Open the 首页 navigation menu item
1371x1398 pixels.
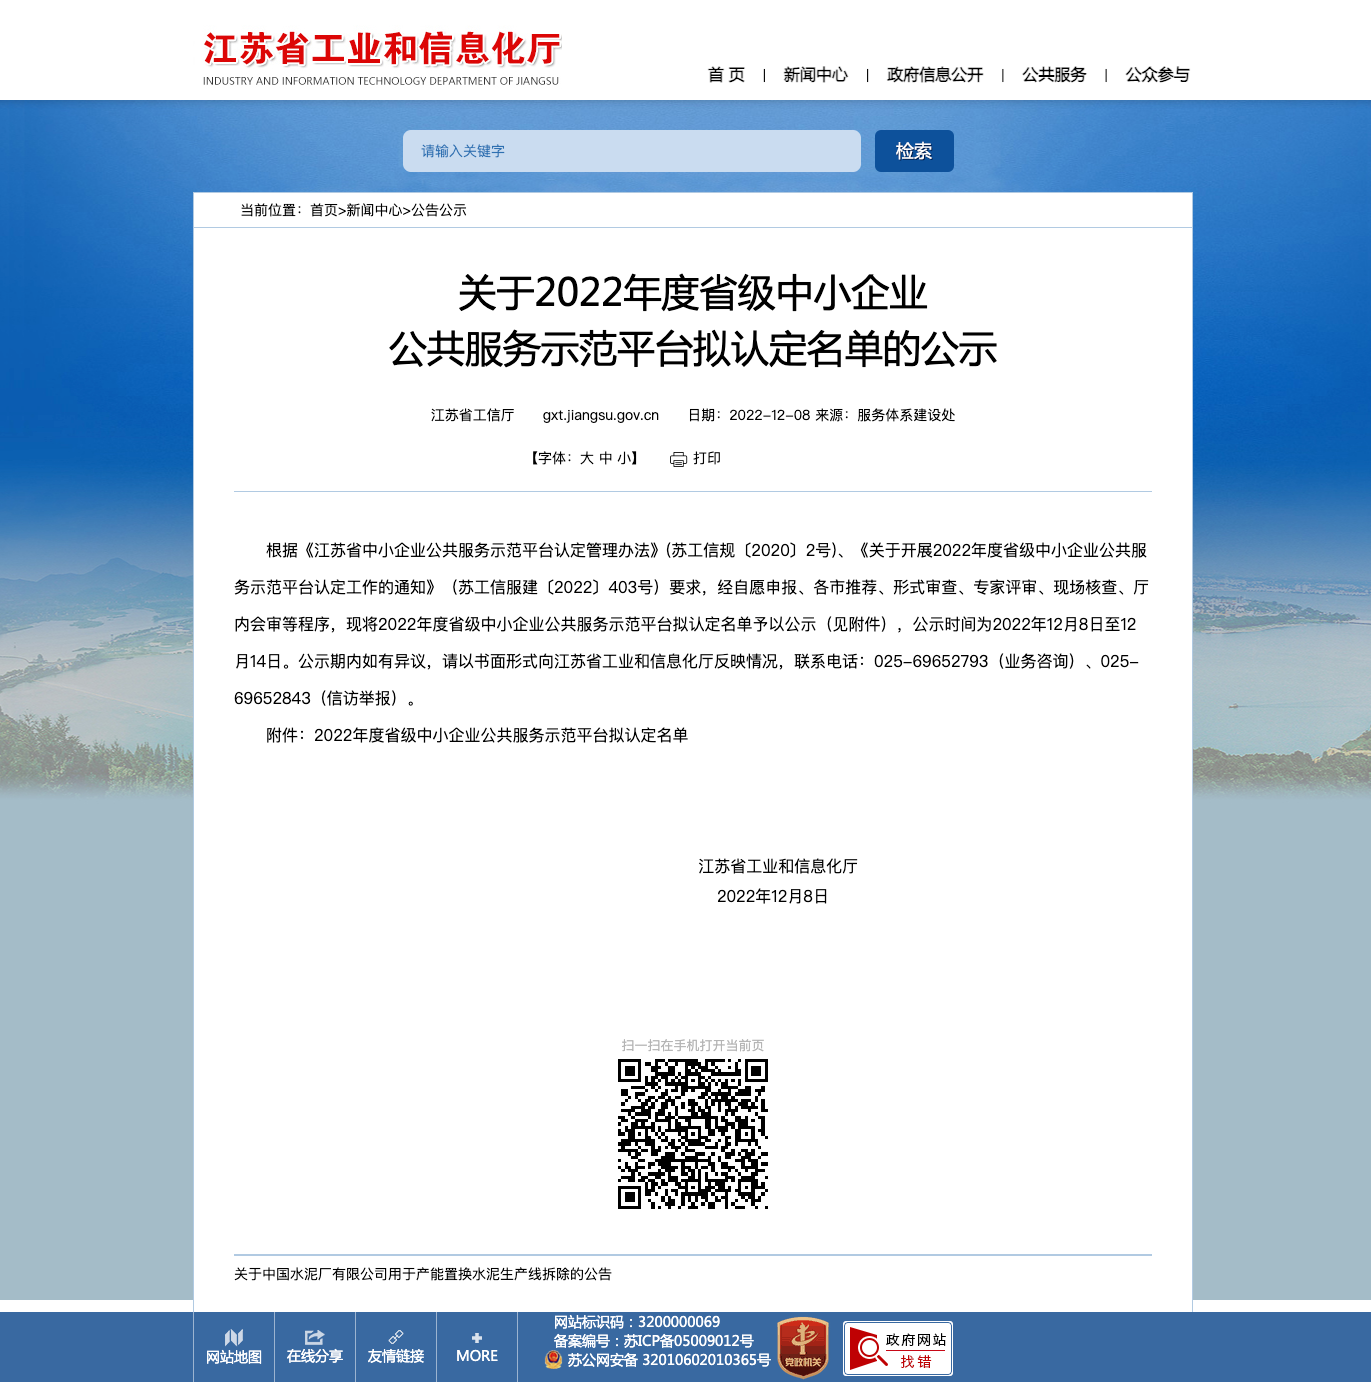(726, 75)
